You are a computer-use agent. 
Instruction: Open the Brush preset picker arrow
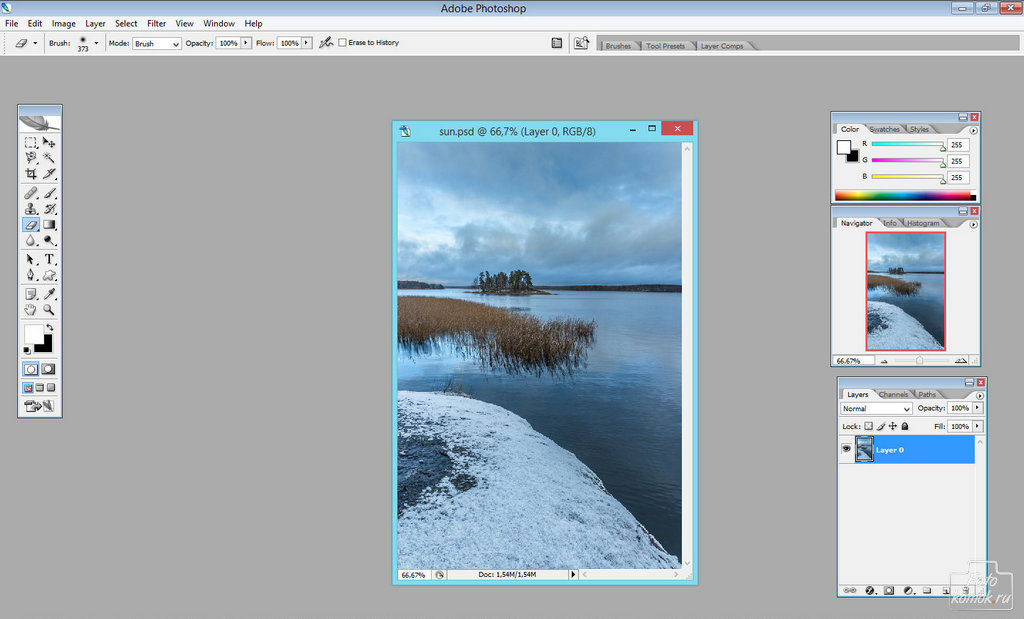point(96,43)
